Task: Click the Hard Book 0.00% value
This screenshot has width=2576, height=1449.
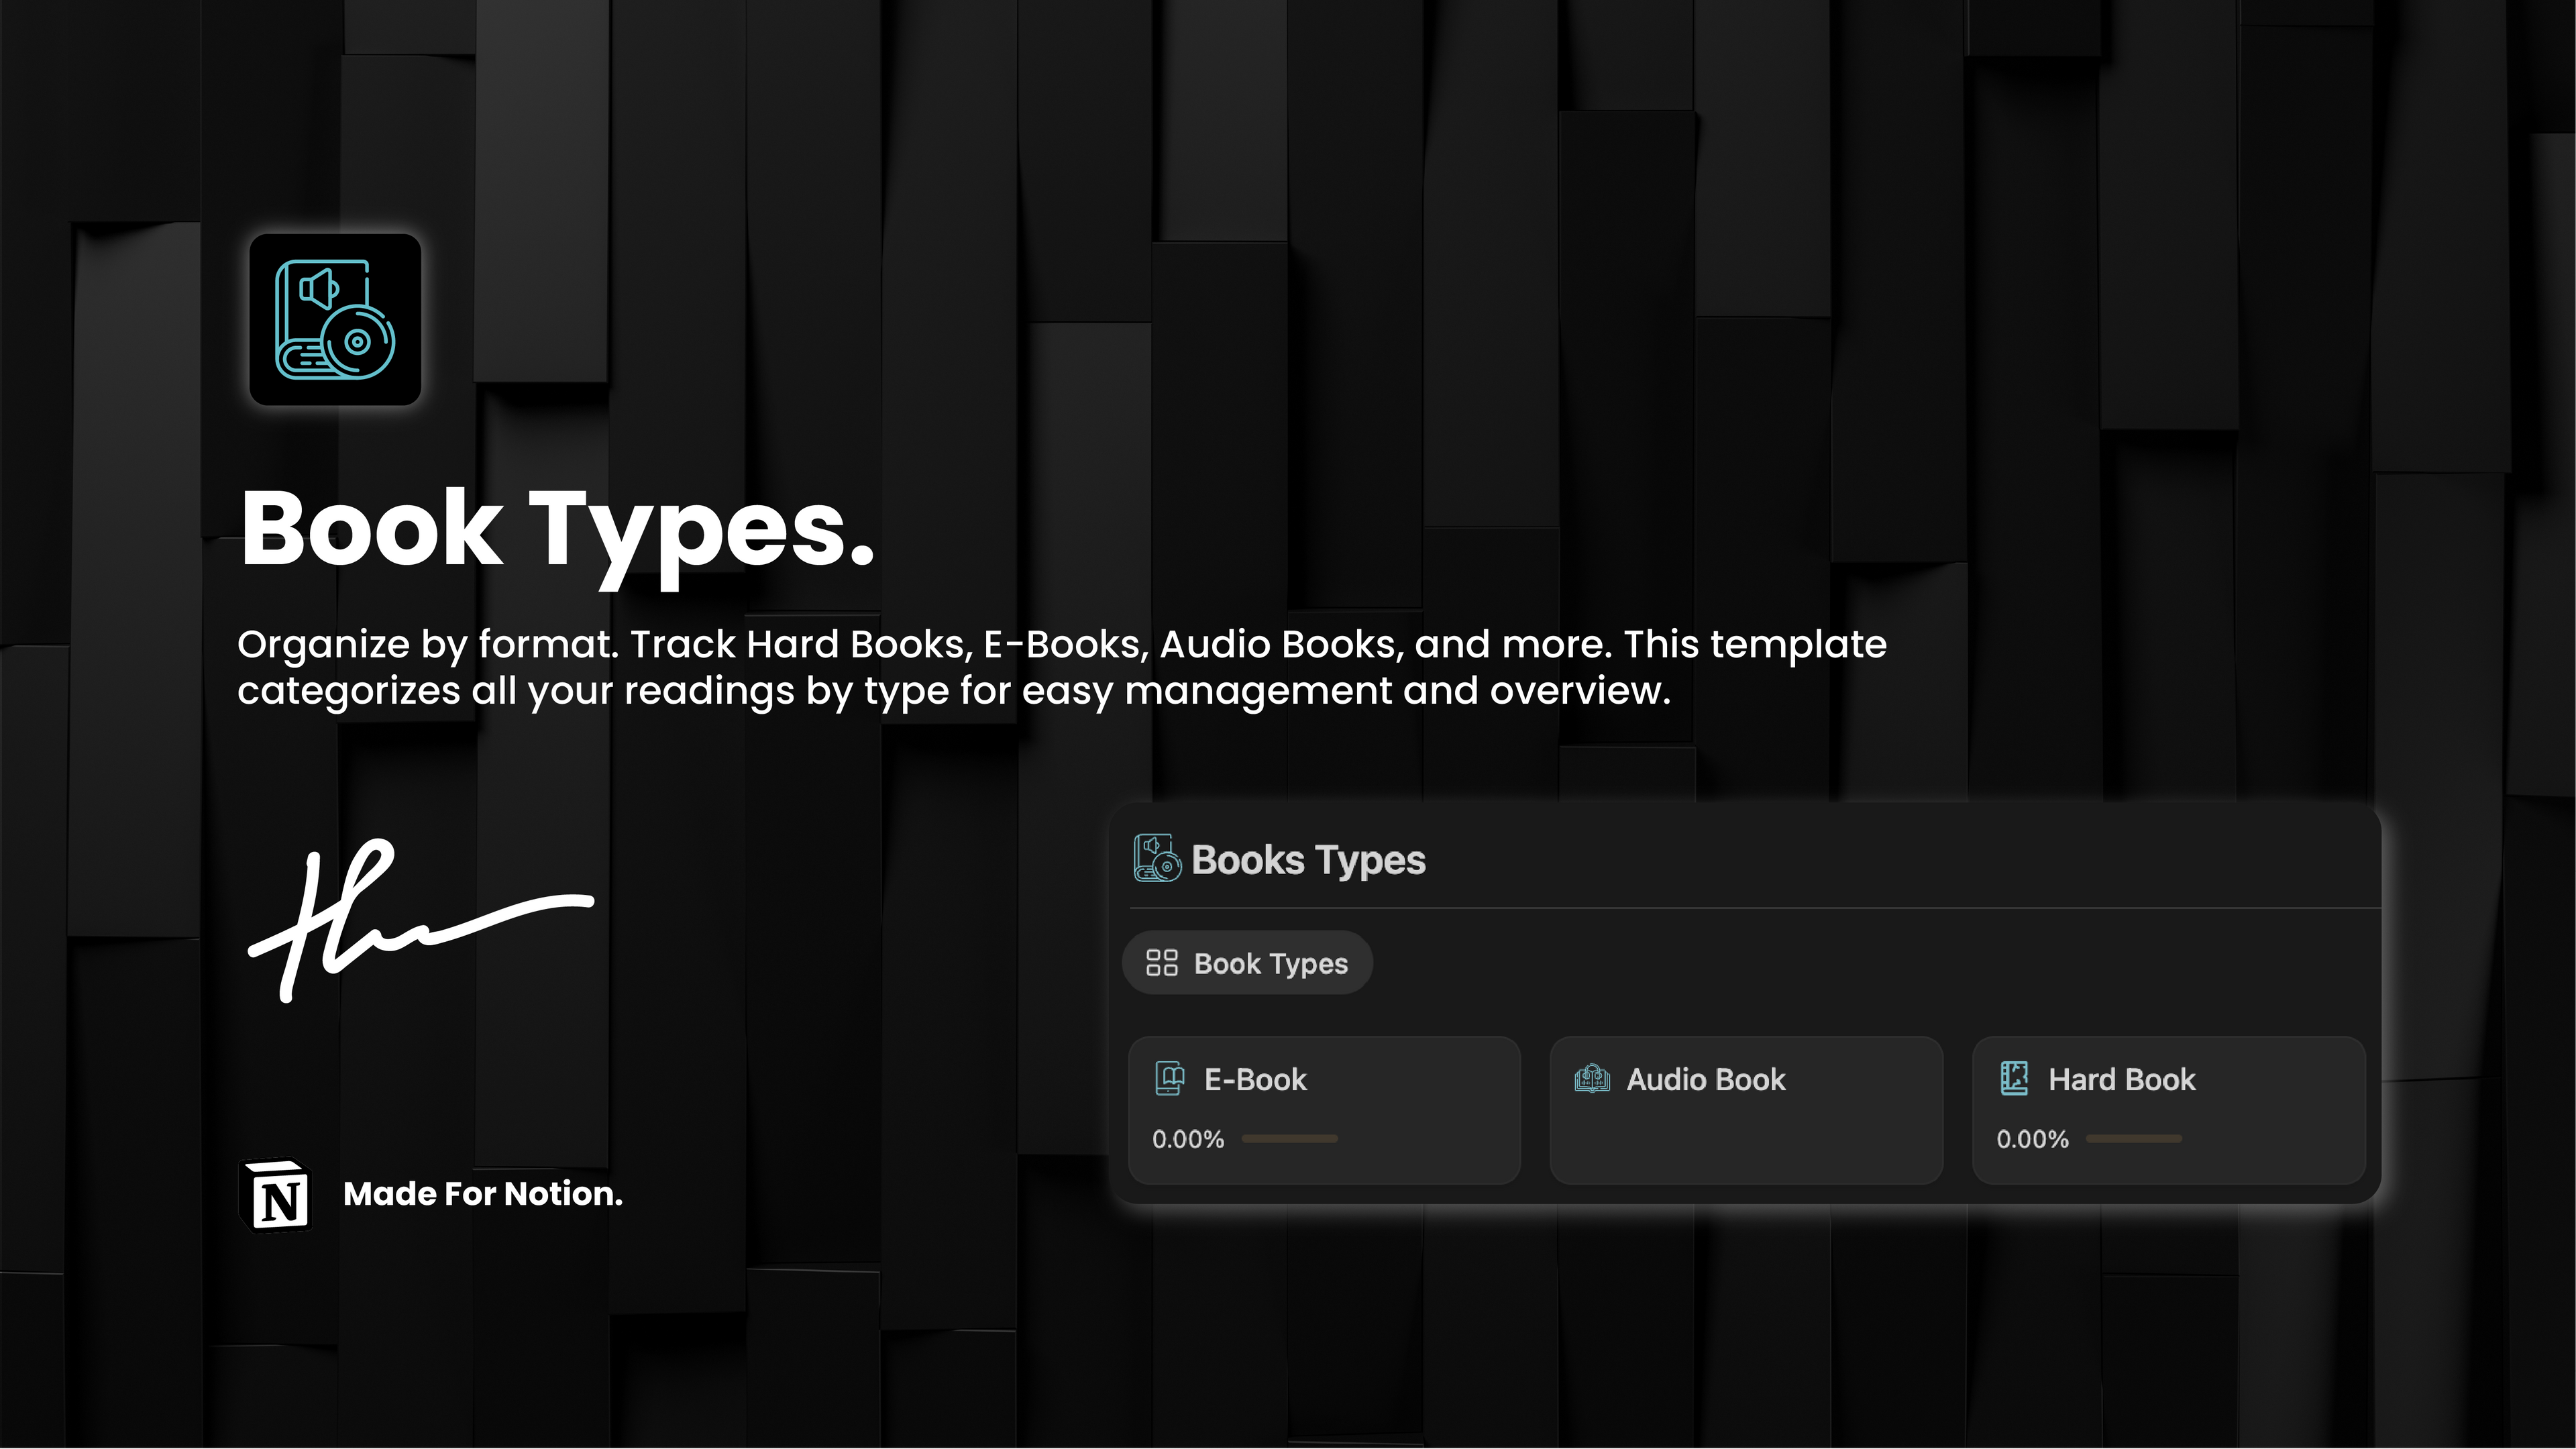Action: tap(2032, 1139)
